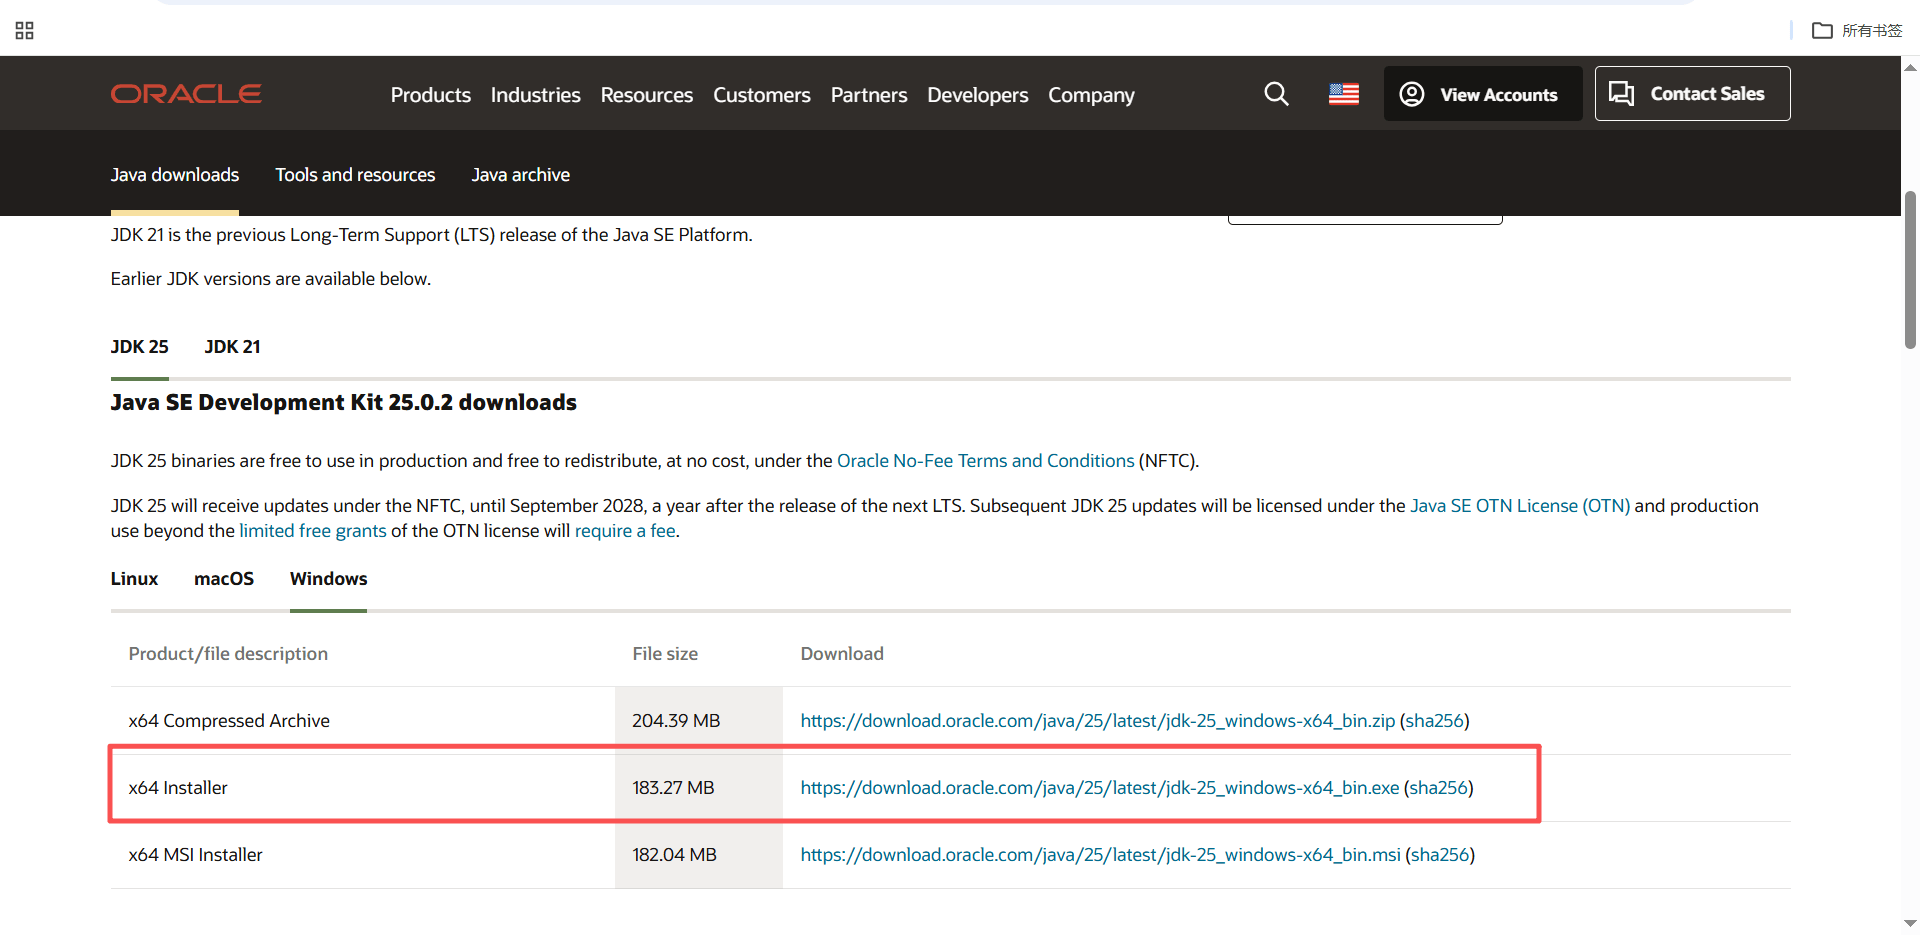Select the Windows platform tab
Image resolution: width=1920 pixels, height=935 pixels.
tap(329, 579)
